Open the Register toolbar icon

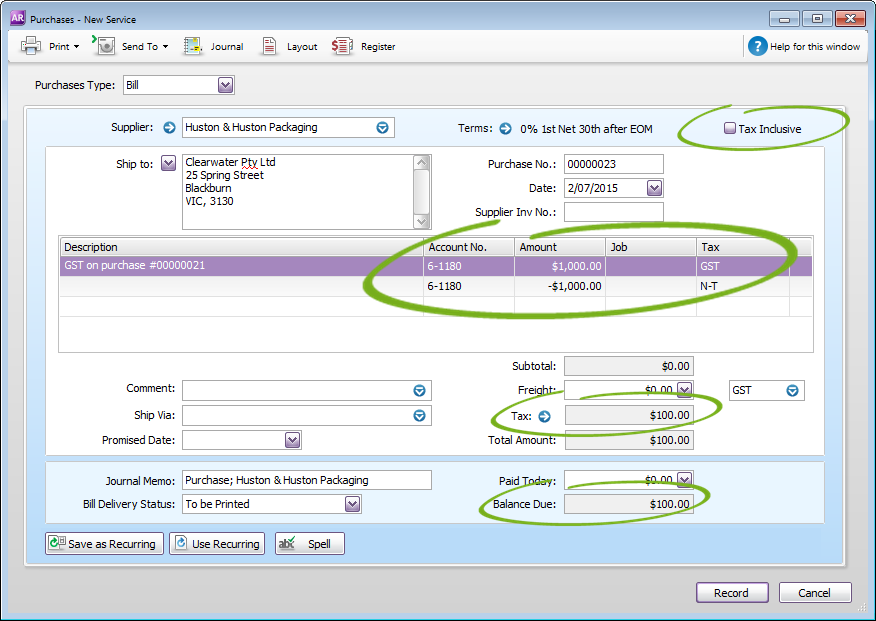pos(343,46)
